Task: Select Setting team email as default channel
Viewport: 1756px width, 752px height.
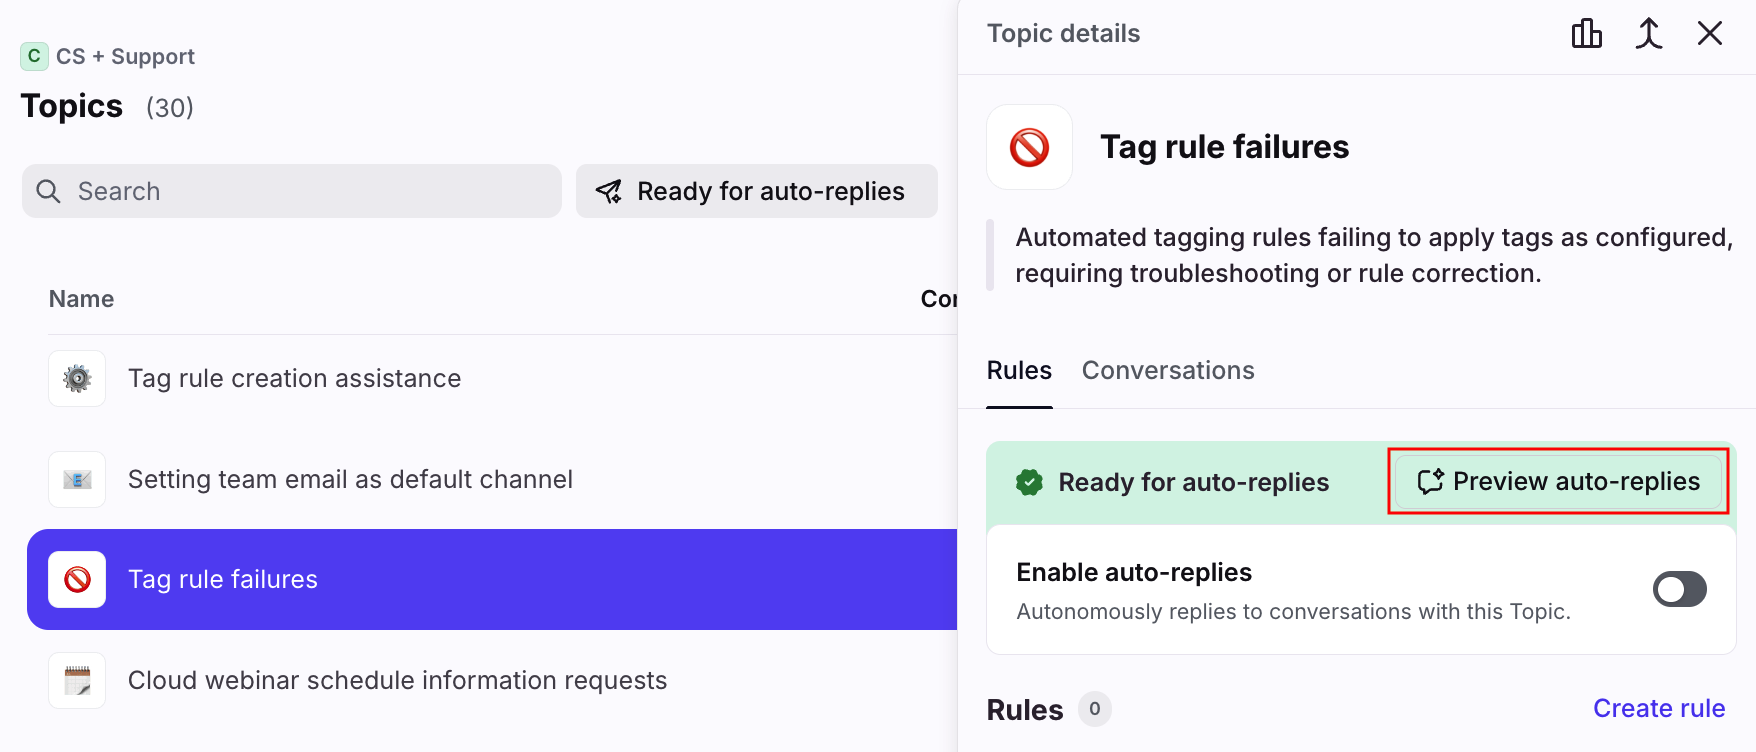Action: (x=350, y=480)
